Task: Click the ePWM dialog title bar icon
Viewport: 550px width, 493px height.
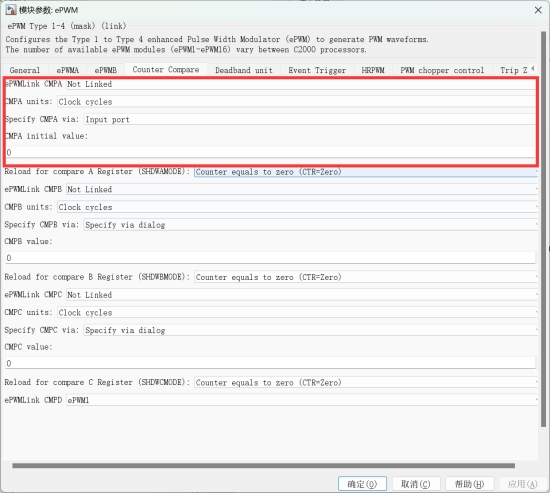Action: click(x=11, y=10)
